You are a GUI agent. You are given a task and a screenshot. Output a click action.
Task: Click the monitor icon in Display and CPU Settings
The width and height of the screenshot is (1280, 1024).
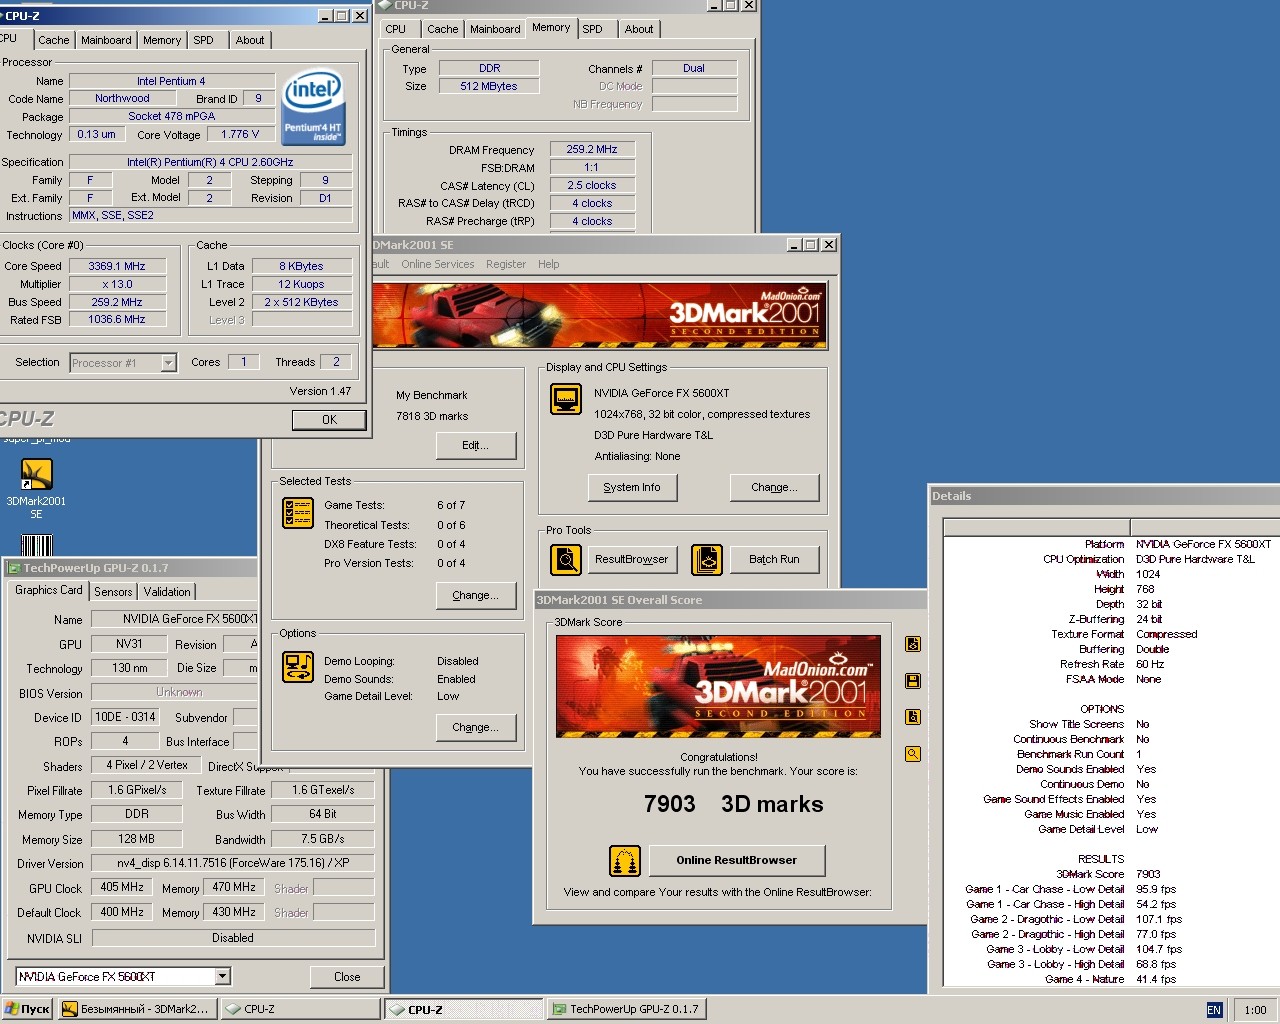[x=566, y=400]
